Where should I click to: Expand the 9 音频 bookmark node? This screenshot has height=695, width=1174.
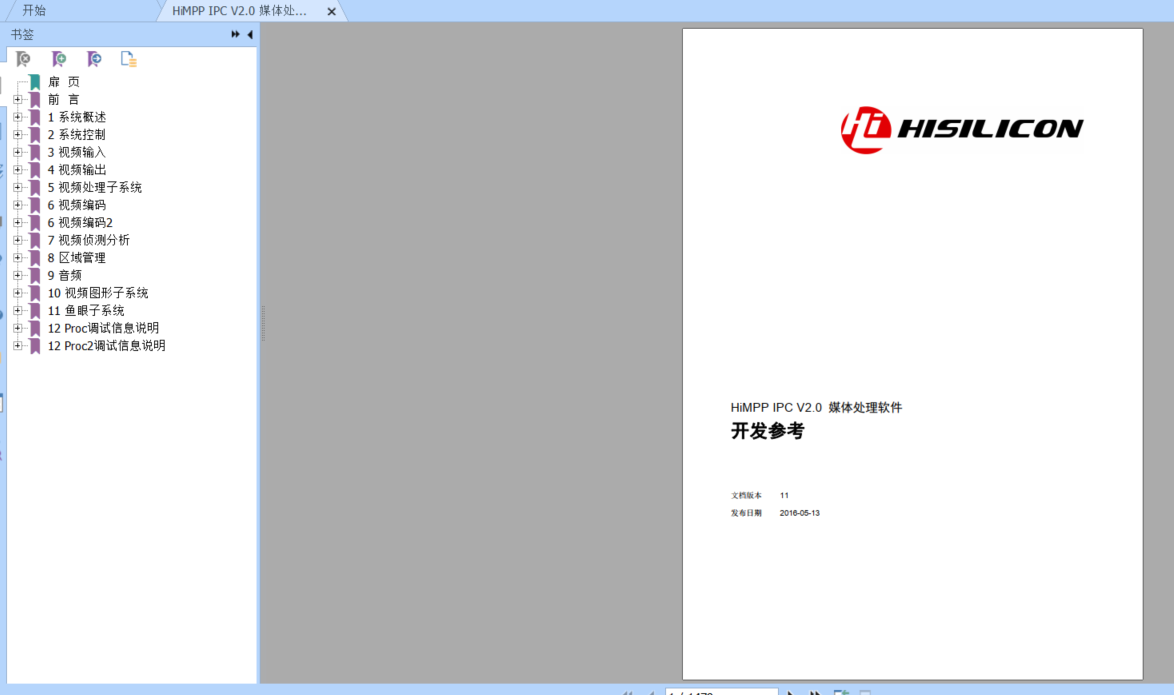[x=18, y=275]
